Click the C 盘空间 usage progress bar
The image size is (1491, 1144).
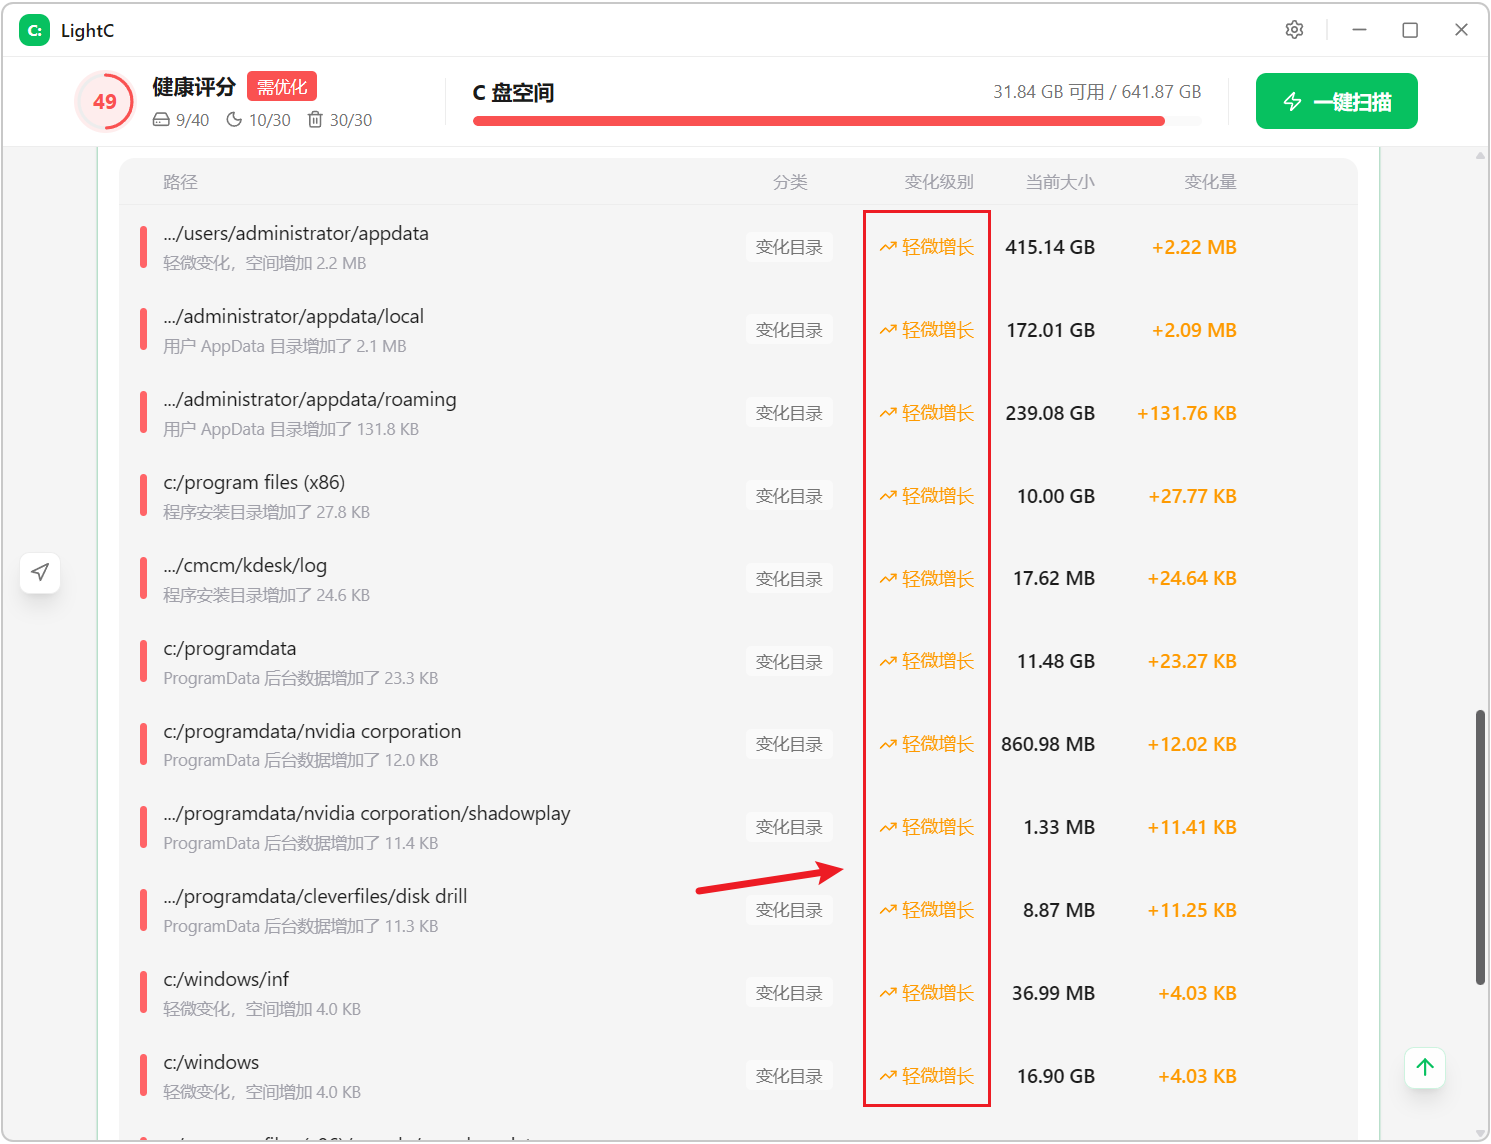837,121
